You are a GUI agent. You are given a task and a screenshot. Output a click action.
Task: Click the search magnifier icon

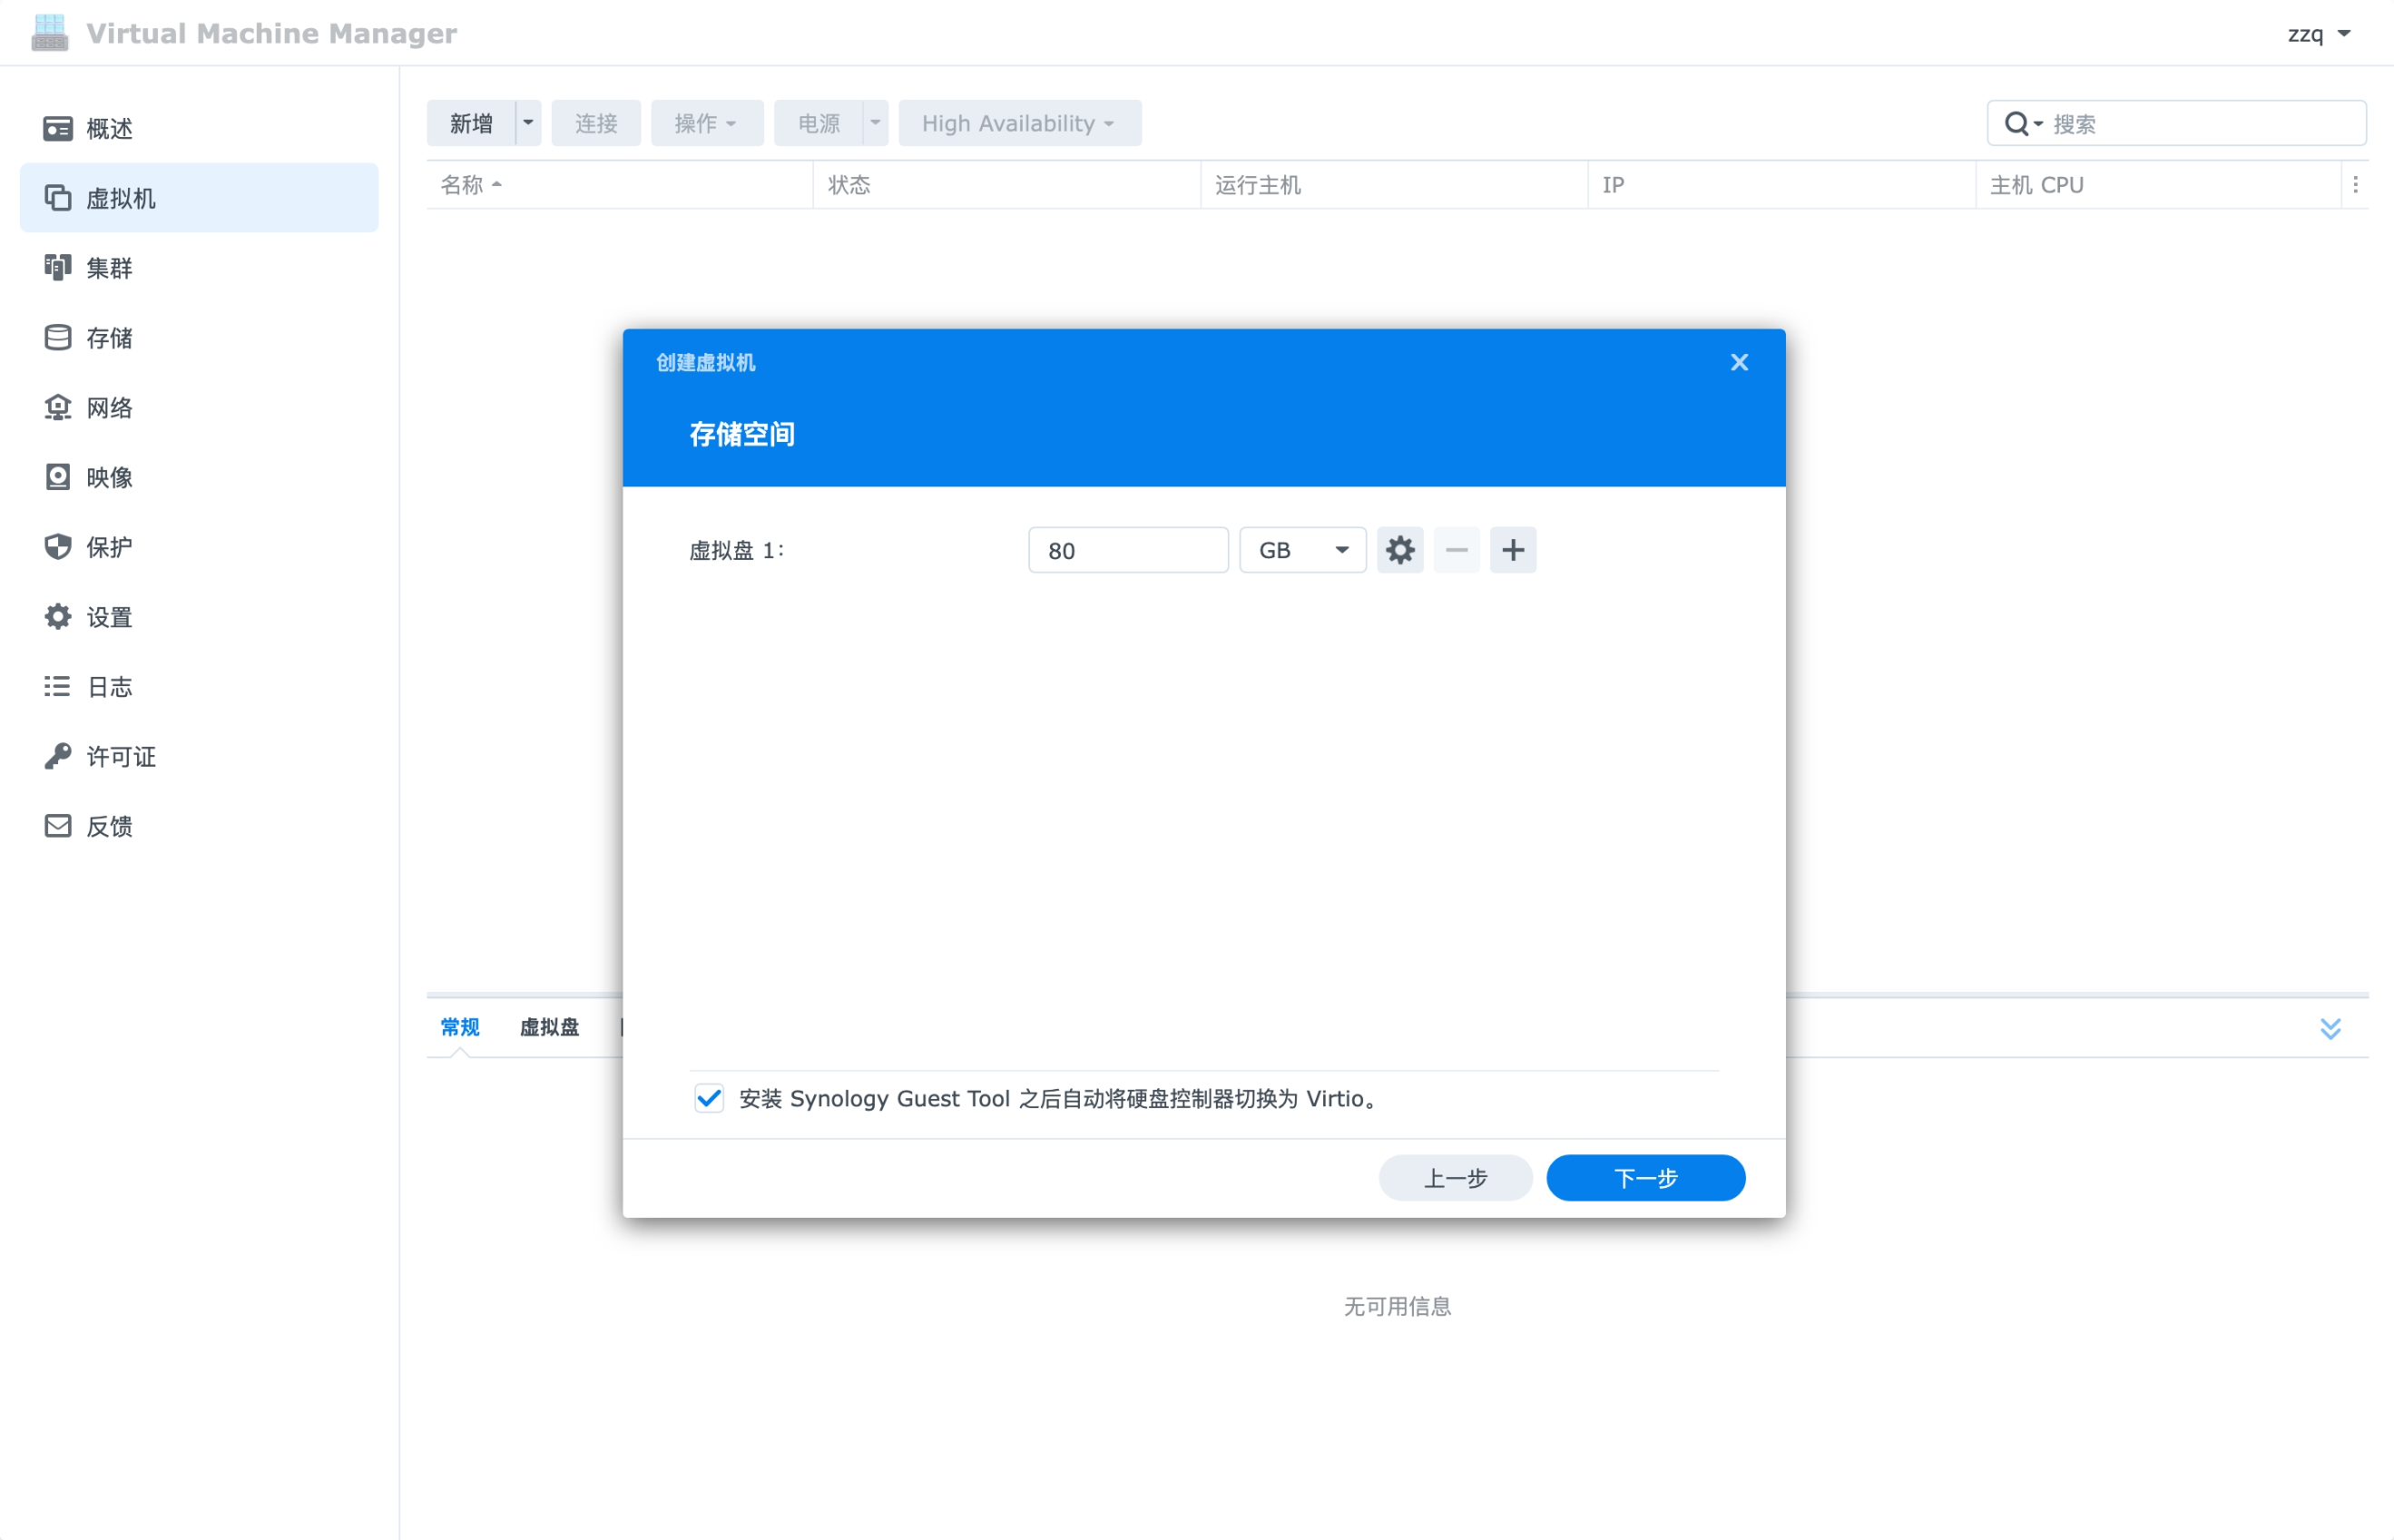[x=2016, y=124]
